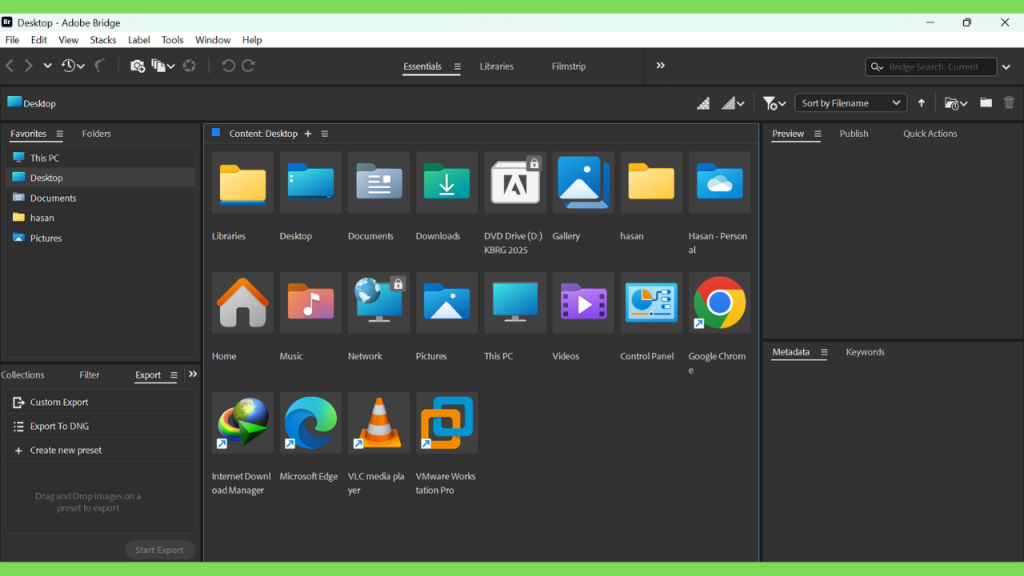Switch to the Keywords tab
The height and width of the screenshot is (576, 1024).
click(864, 352)
